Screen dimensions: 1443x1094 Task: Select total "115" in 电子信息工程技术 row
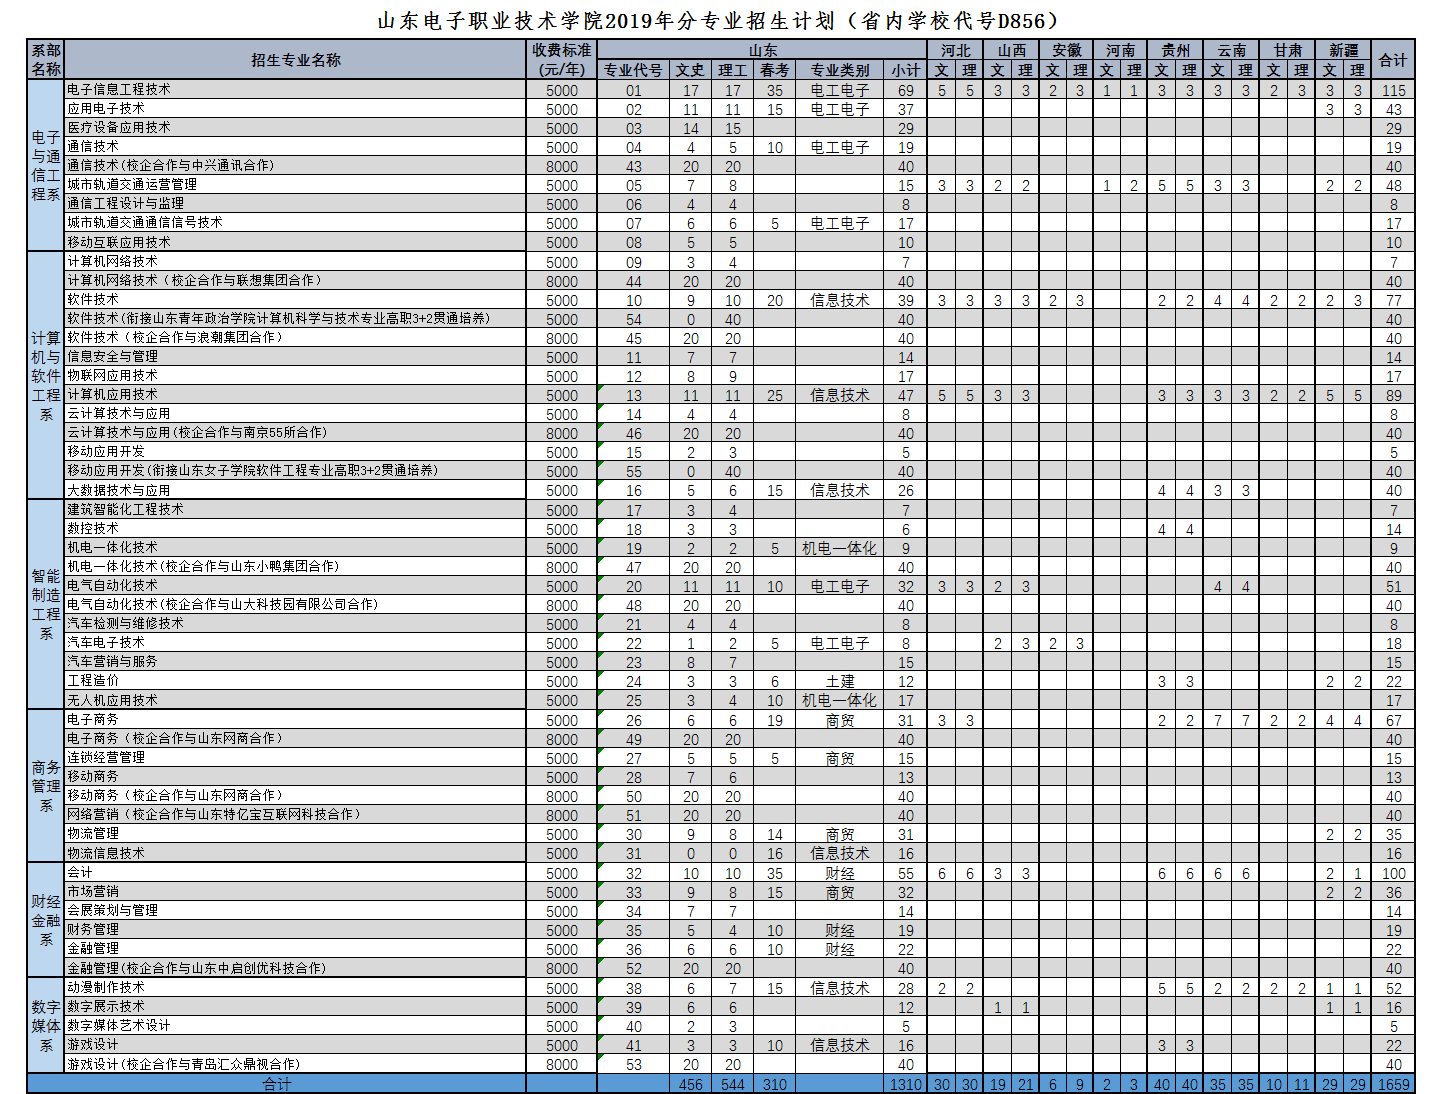(1393, 90)
